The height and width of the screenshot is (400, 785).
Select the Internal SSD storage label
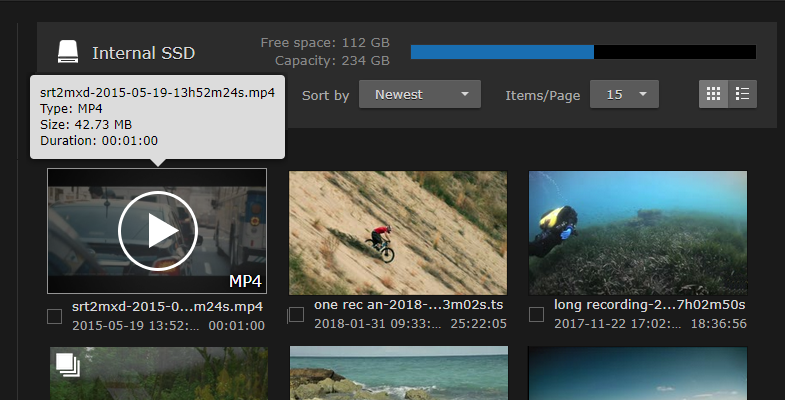pos(143,53)
